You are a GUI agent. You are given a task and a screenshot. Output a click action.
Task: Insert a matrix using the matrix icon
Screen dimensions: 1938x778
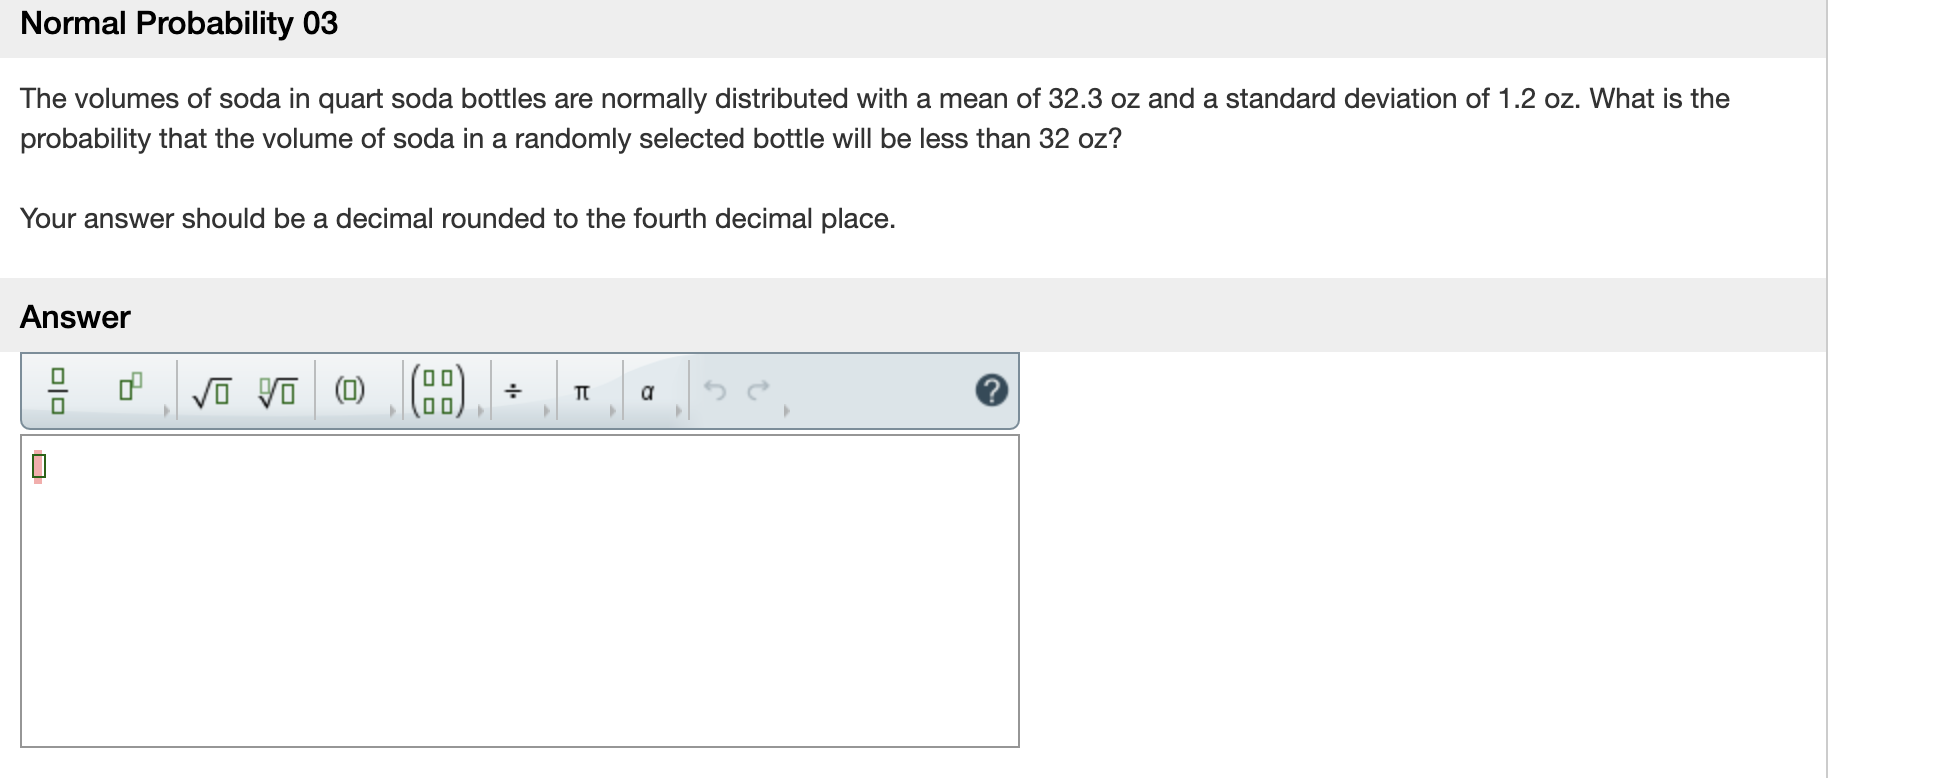click(x=438, y=391)
